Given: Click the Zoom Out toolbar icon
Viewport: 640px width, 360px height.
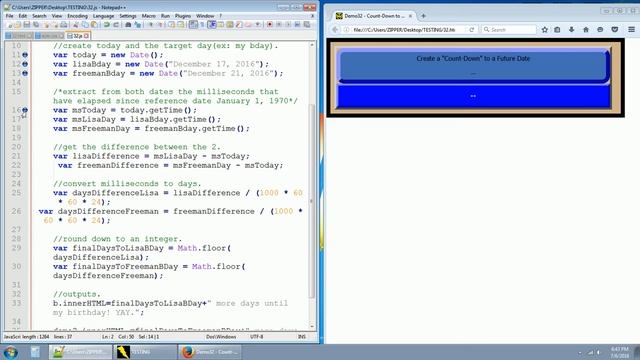Looking at the screenshot, I should [160, 25].
